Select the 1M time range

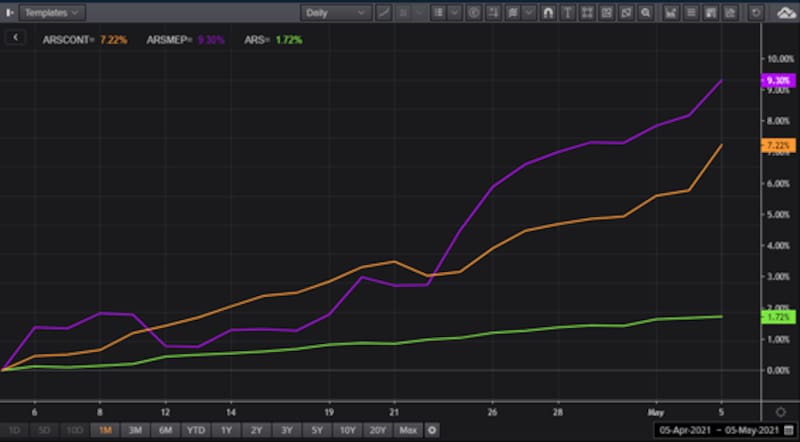[x=104, y=430]
